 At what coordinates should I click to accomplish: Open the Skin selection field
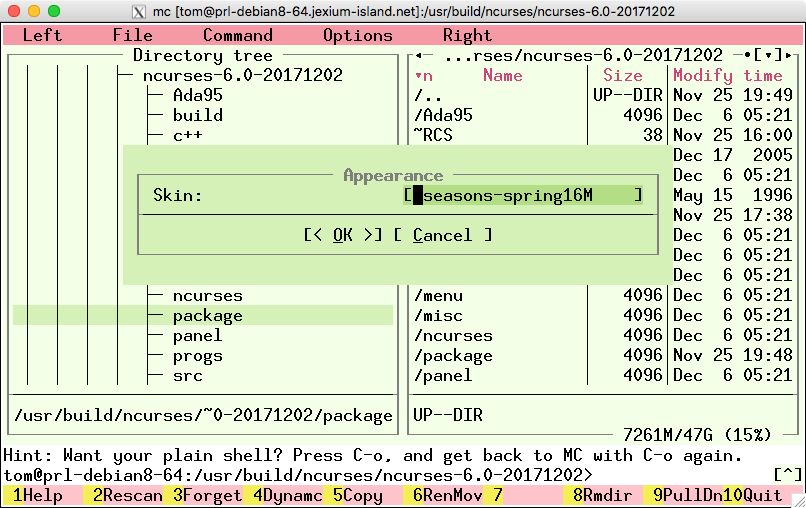point(523,195)
